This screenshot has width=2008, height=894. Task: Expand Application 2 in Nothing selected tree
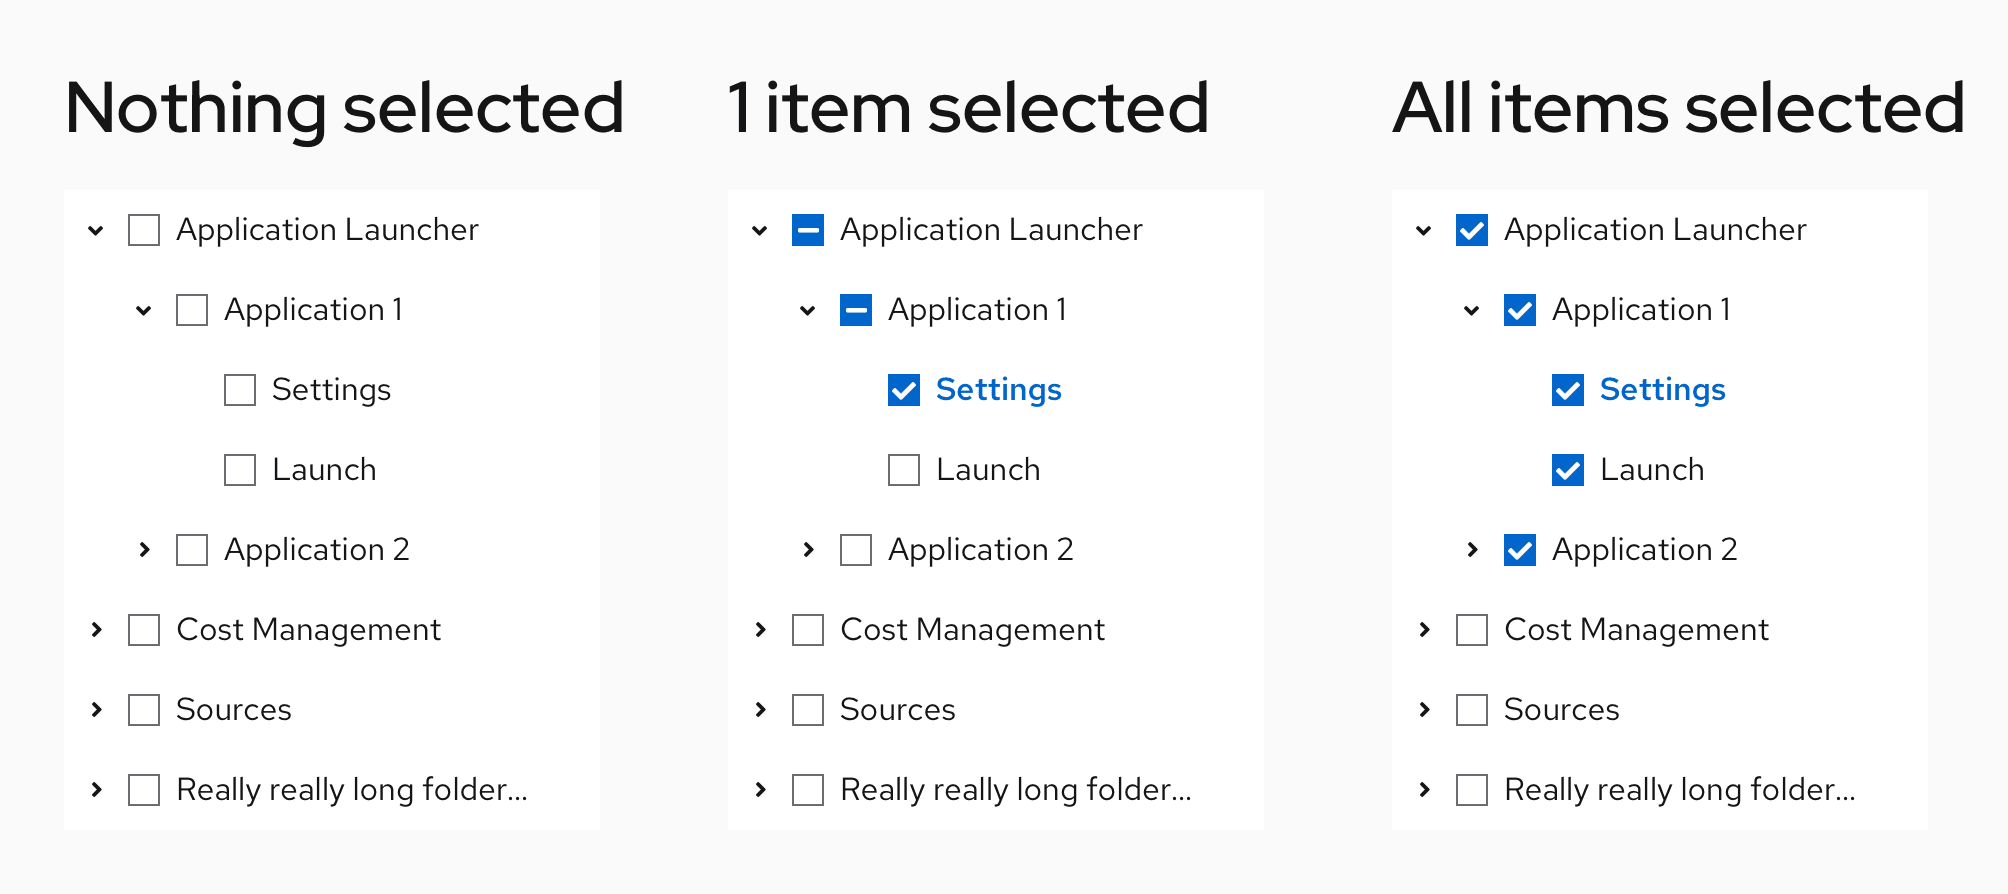coord(144,549)
